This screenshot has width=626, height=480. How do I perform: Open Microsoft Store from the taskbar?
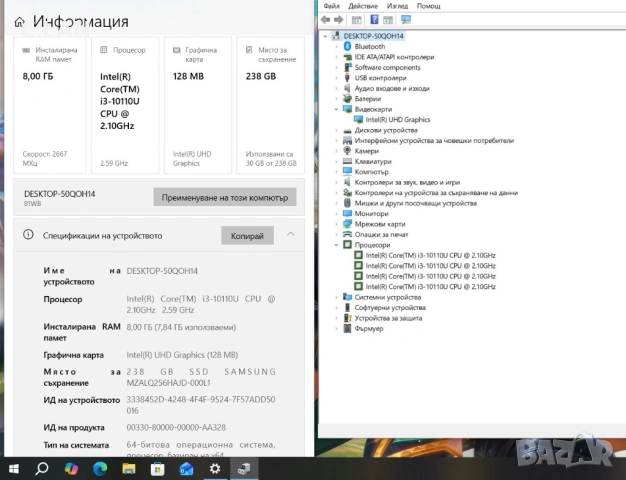(x=157, y=469)
